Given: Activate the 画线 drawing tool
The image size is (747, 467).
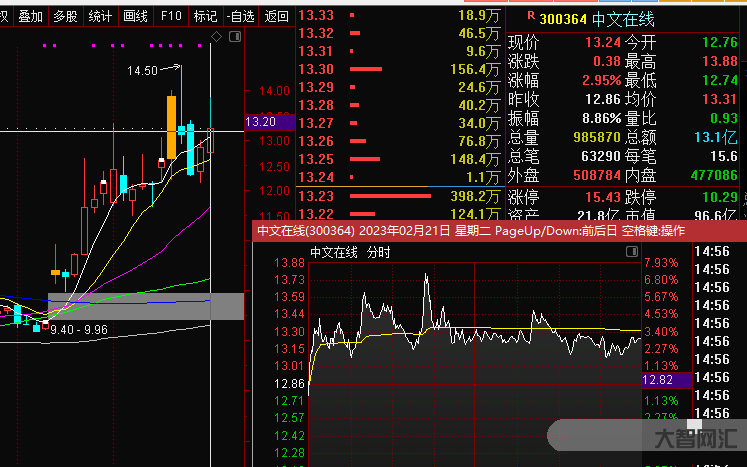Looking at the screenshot, I should pos(135,16).
